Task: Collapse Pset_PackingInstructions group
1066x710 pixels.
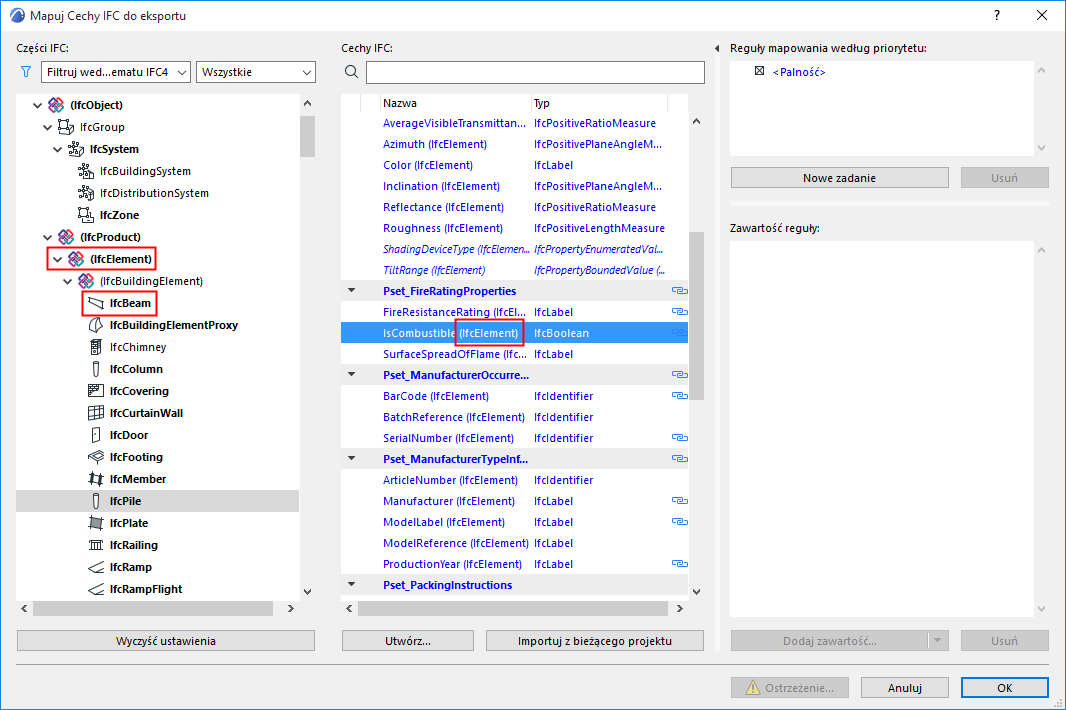Action: (351, 584)
